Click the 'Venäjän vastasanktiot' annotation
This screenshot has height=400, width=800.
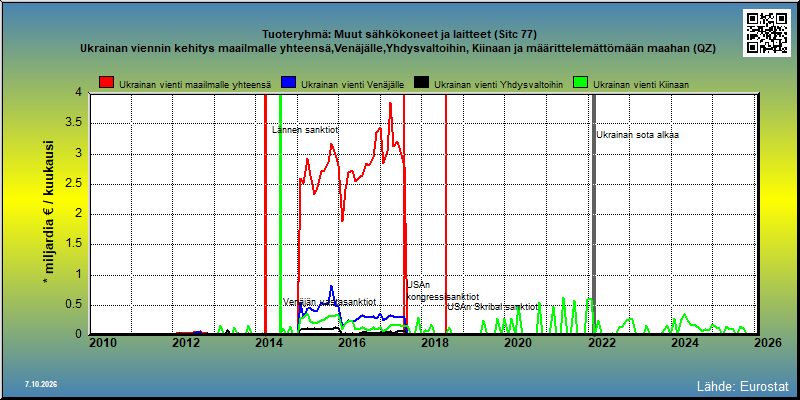click(x=330, y=302)
